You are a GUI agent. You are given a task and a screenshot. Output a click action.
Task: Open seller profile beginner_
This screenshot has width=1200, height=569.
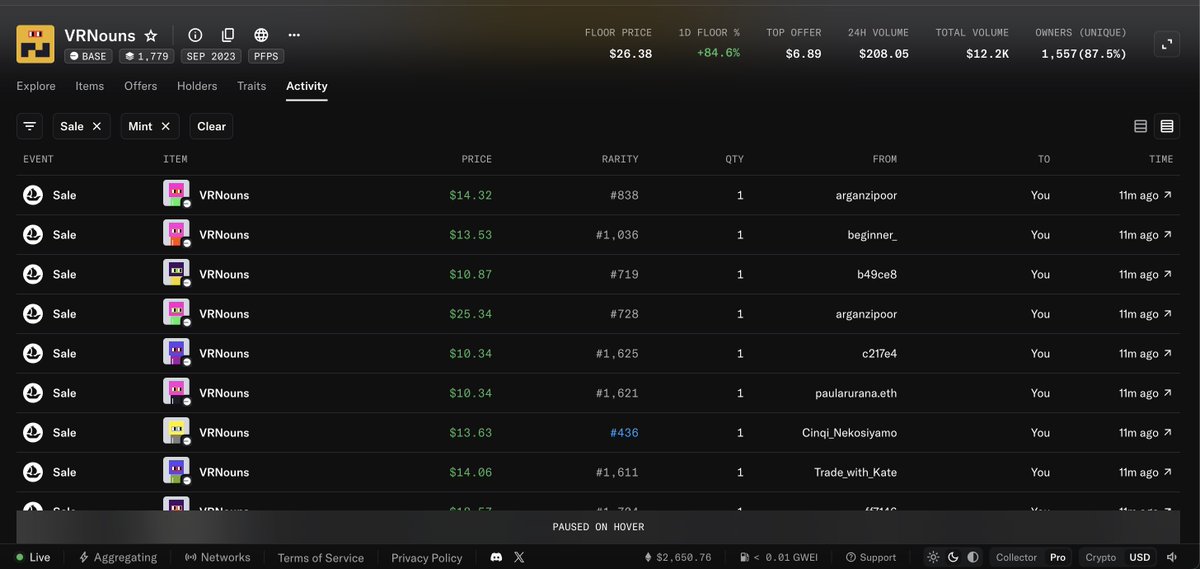(872, 235)
